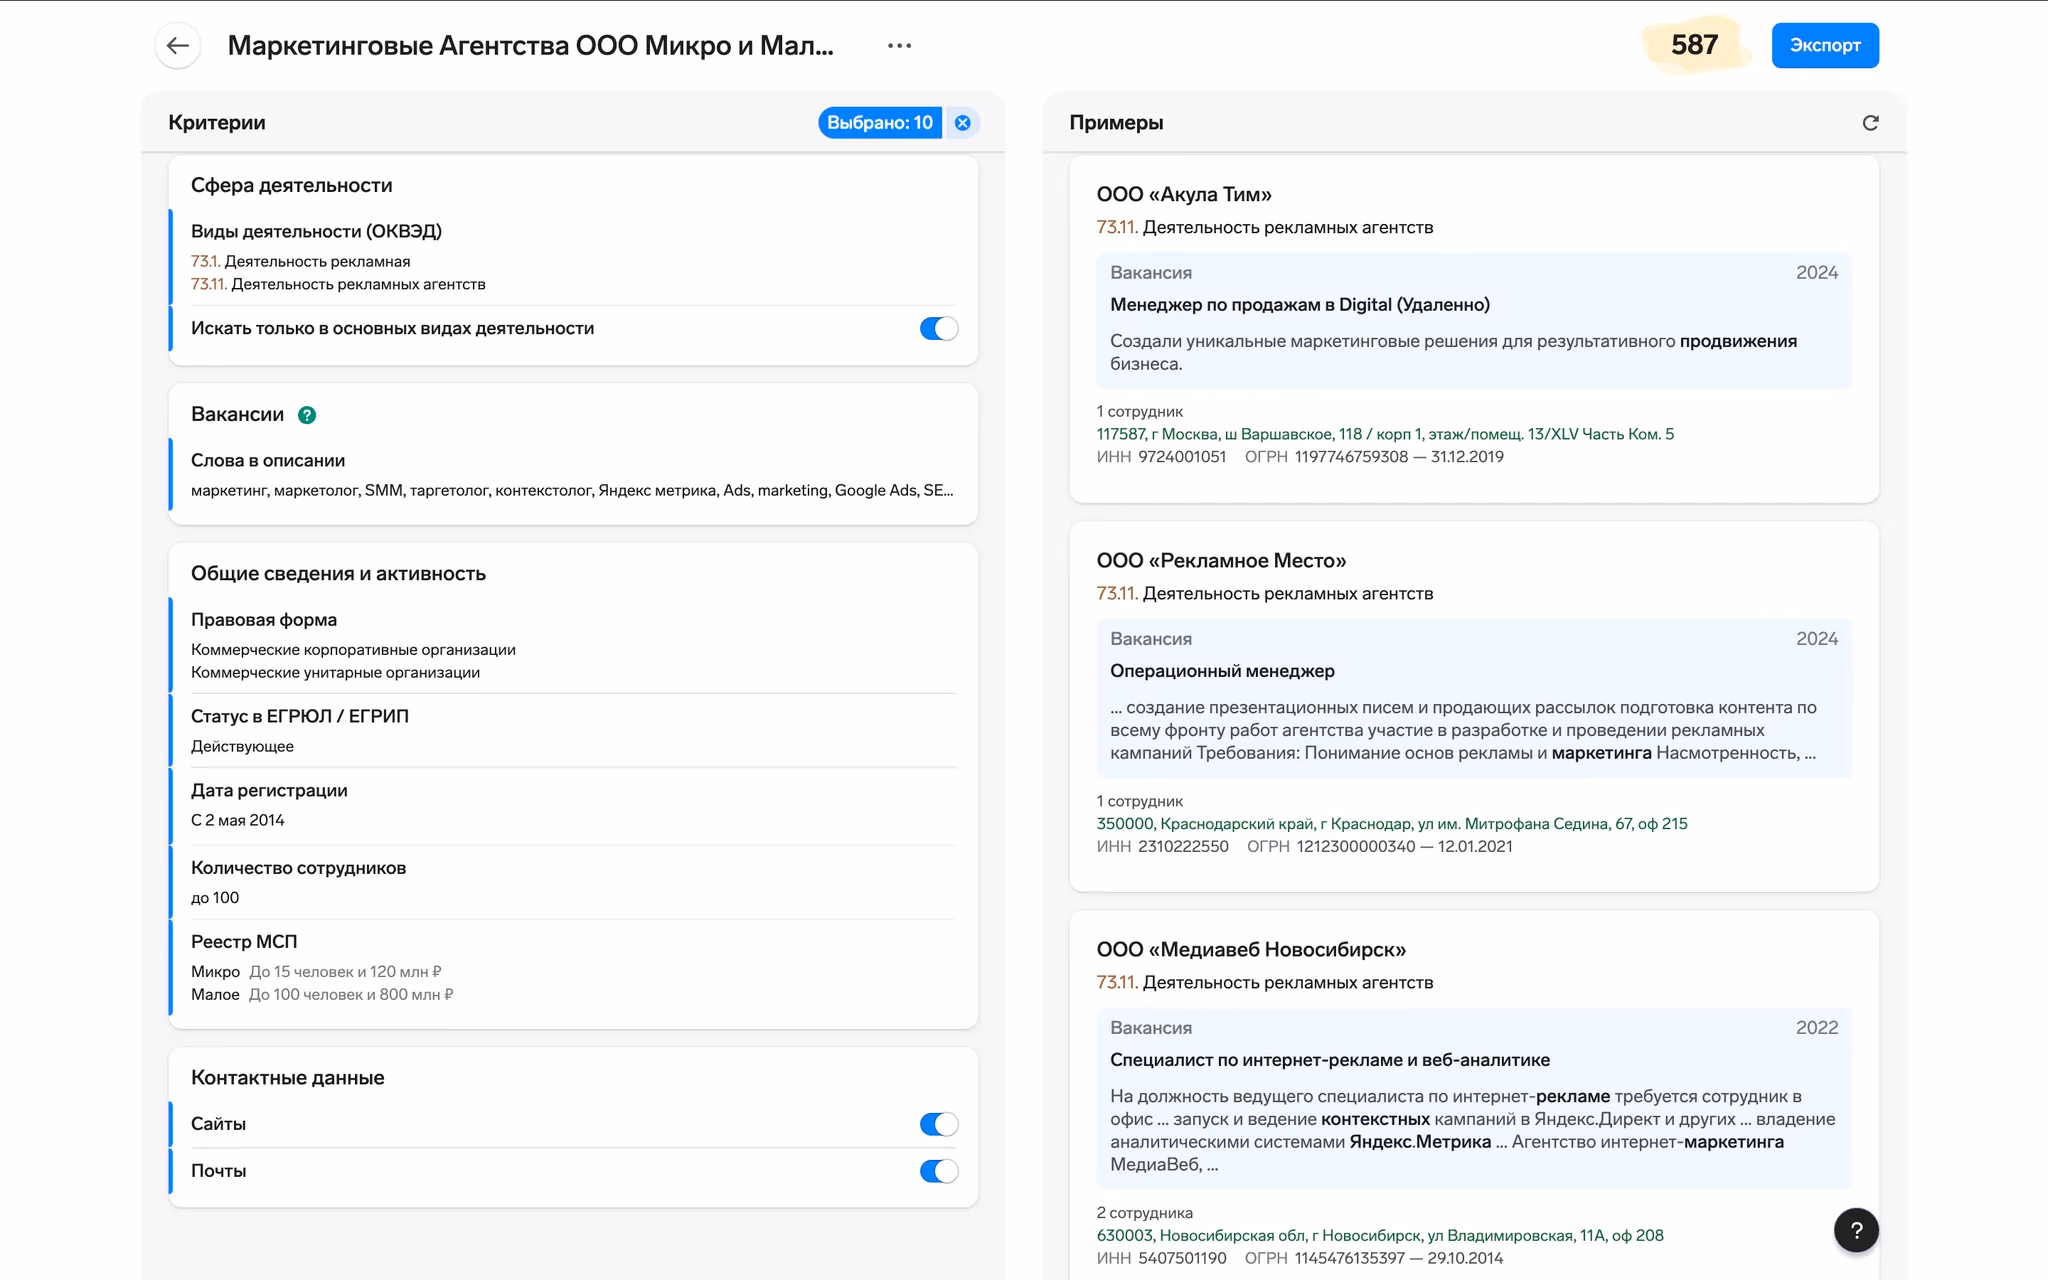The image size is (2048, 1280).
Task: Open the Количество сотрудников criterion
Action: 298,868
